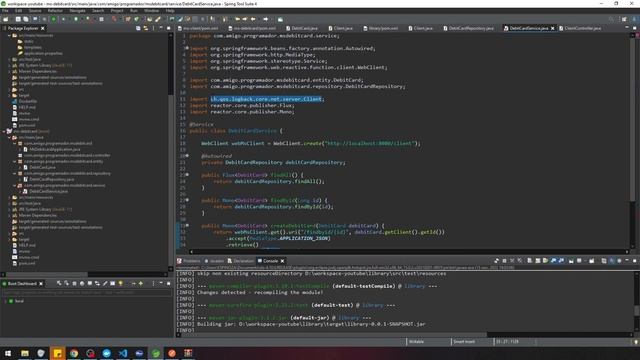This screenshot has height=360, width=640.
Task: Toggle Link with Editor in Package Explorer
Action: tap(146, 28)
